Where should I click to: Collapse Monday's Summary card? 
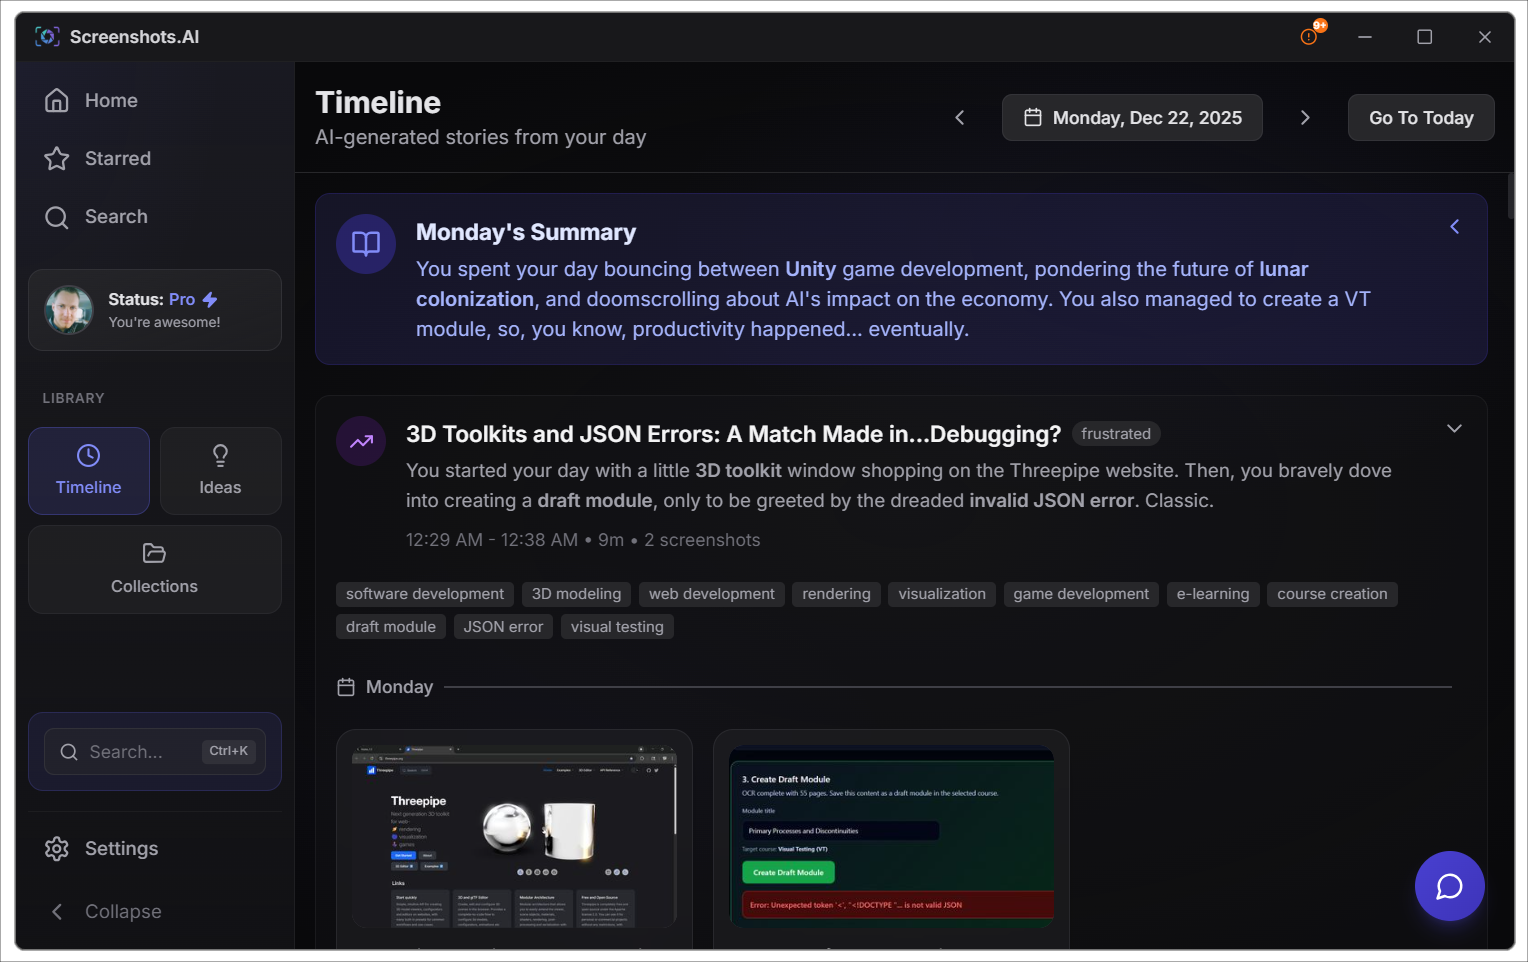[x=1454, y=226]
